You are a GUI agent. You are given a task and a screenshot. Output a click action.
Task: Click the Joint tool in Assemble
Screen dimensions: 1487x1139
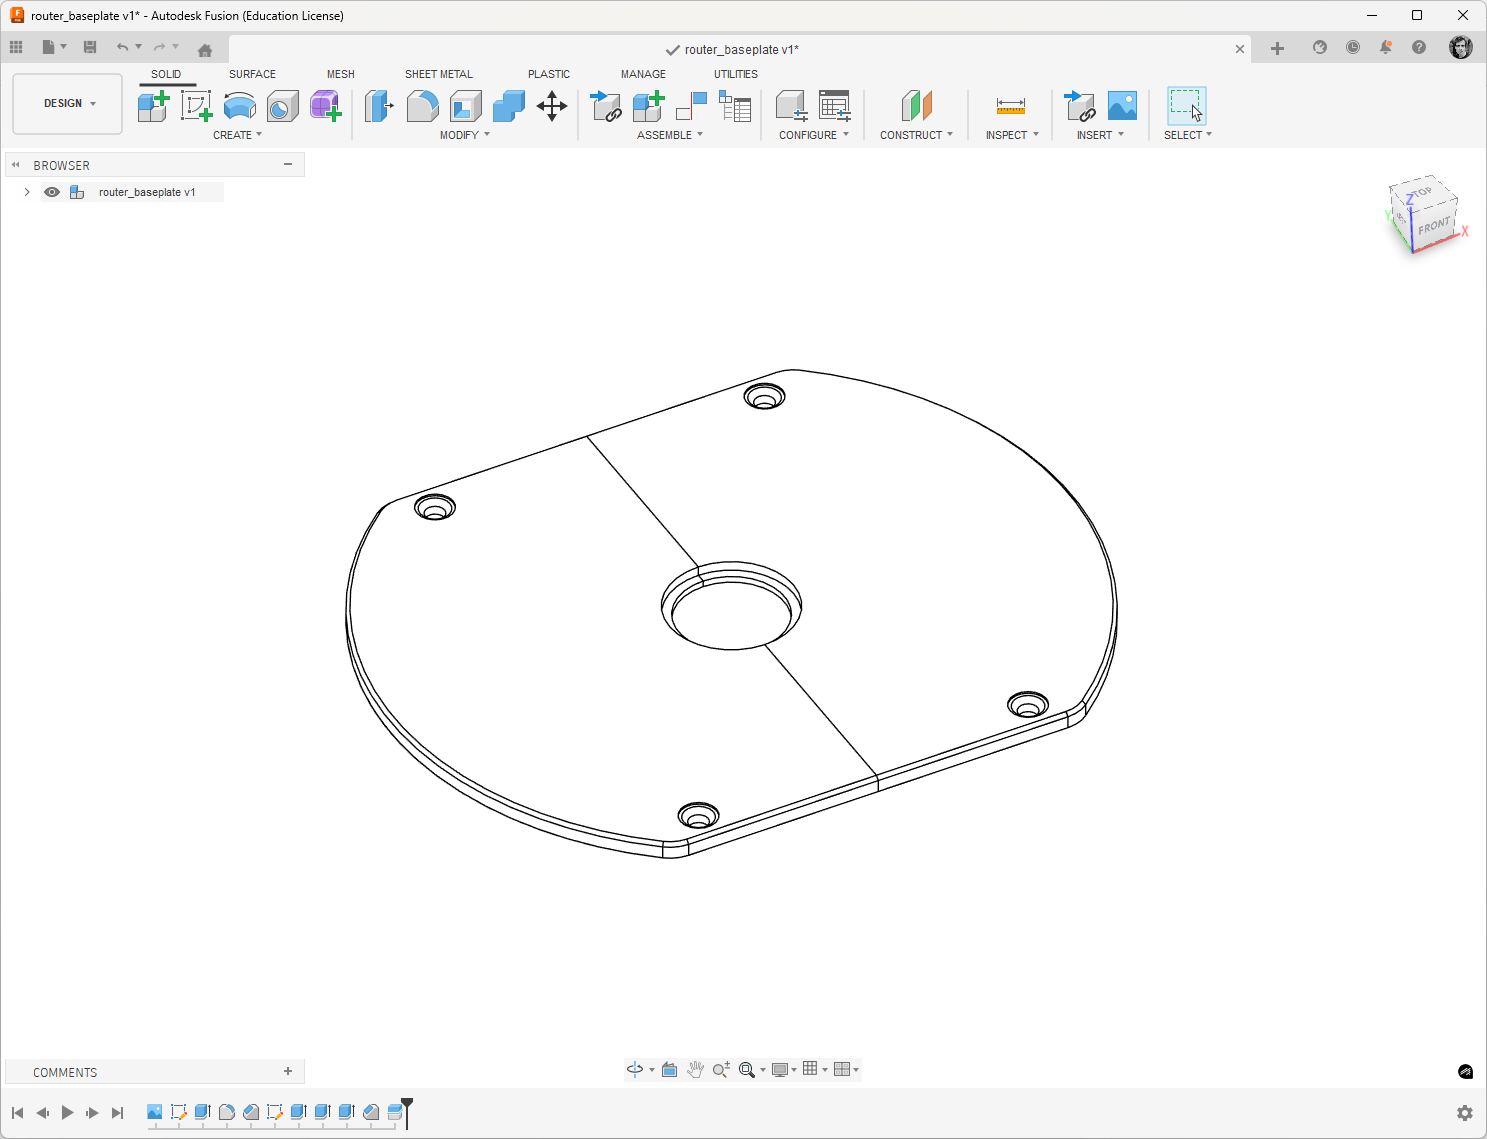pos(691,106)
